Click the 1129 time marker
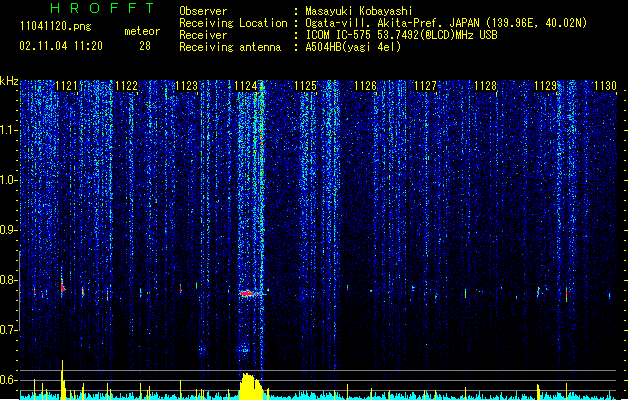 click(x=546, y=86)
